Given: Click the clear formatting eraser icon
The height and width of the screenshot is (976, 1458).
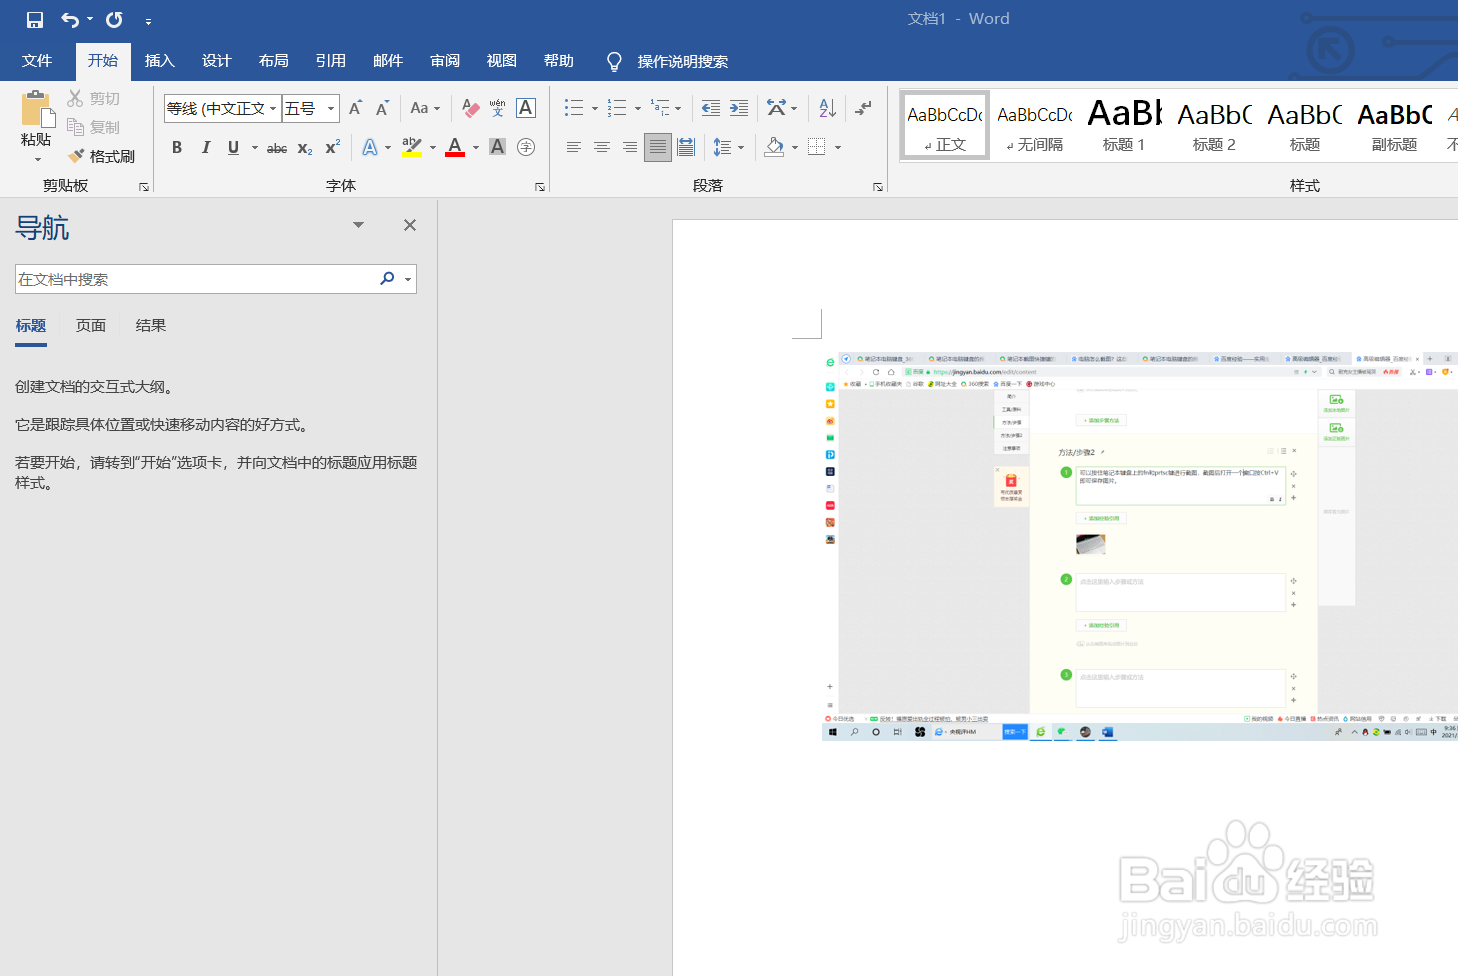Looking at the screenshot, I should [470, 108].
